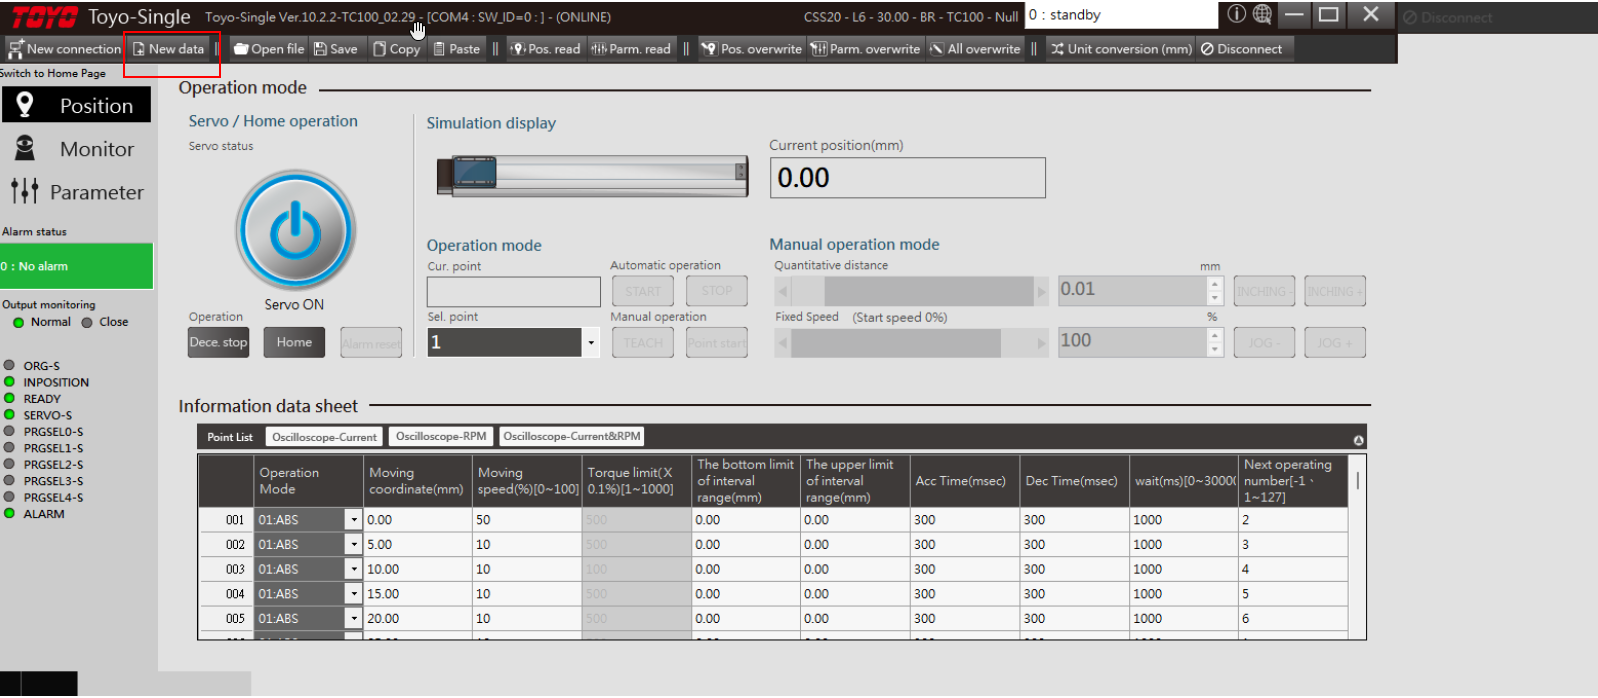Viewport: 1598px width, 698px height.
Task: Click the Fixed Speed slider
Action: pos(912,343)
